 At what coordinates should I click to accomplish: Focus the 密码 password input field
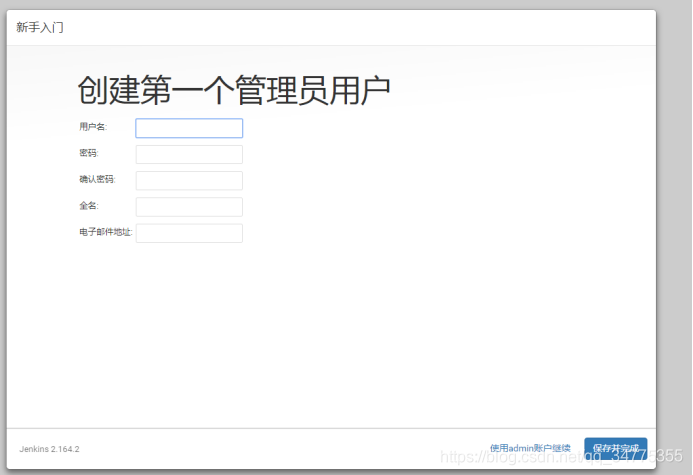(189, 154)
